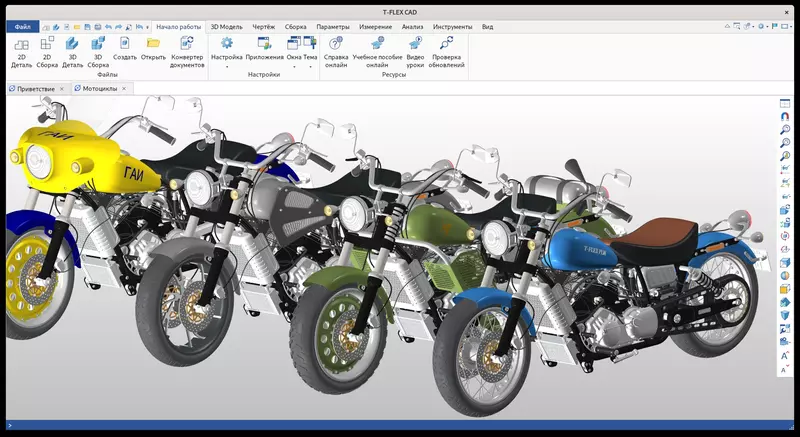Click the 2D Деталь icon
The width and height of the screenshot is (800, 437).
(21, 44)
